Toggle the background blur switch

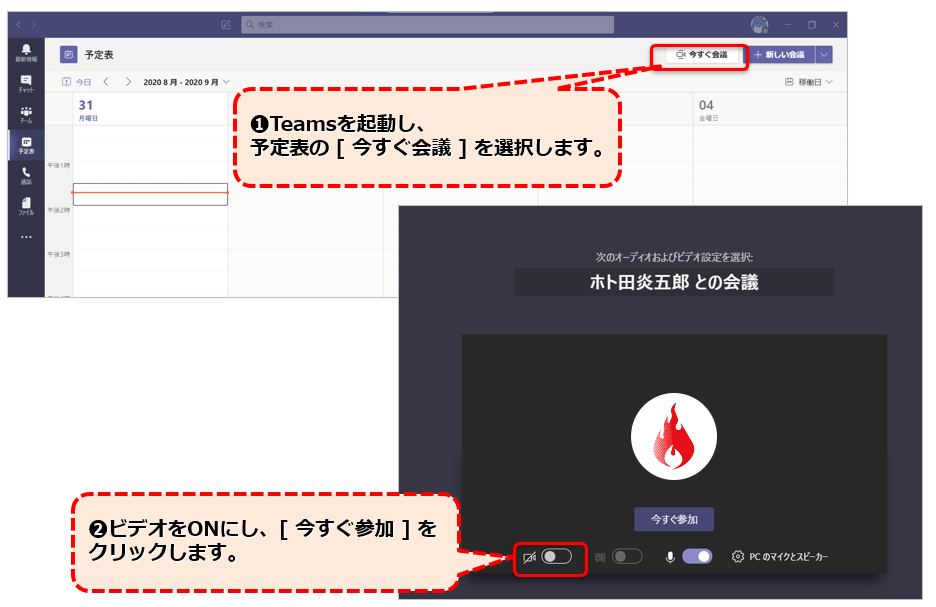coord(627,557)
